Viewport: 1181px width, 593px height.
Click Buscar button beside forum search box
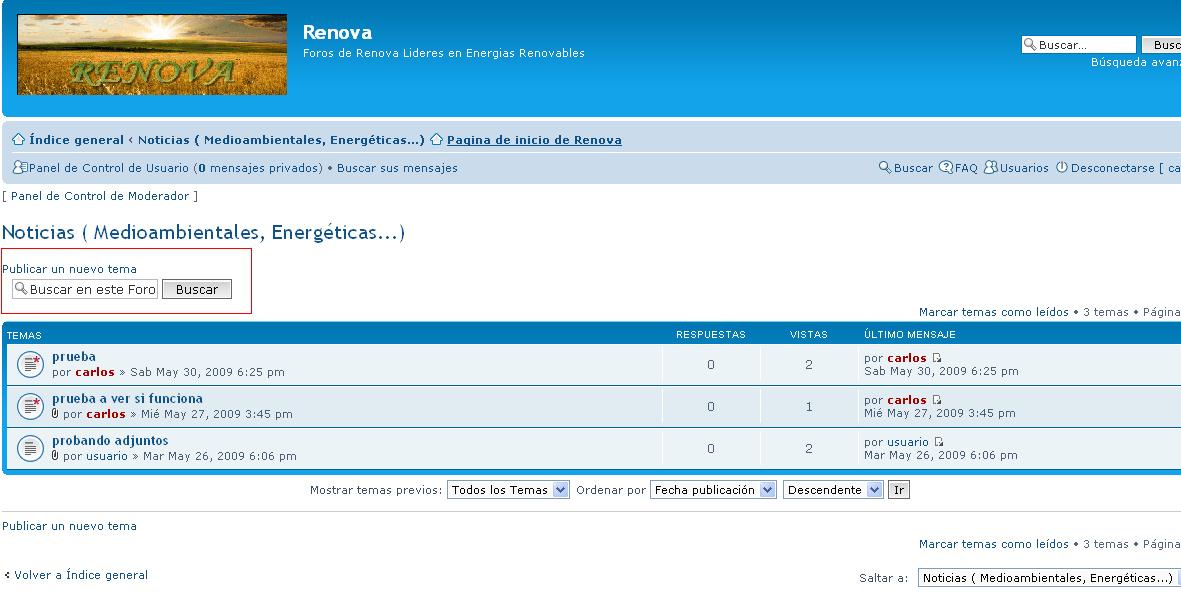tap(197, 289)
